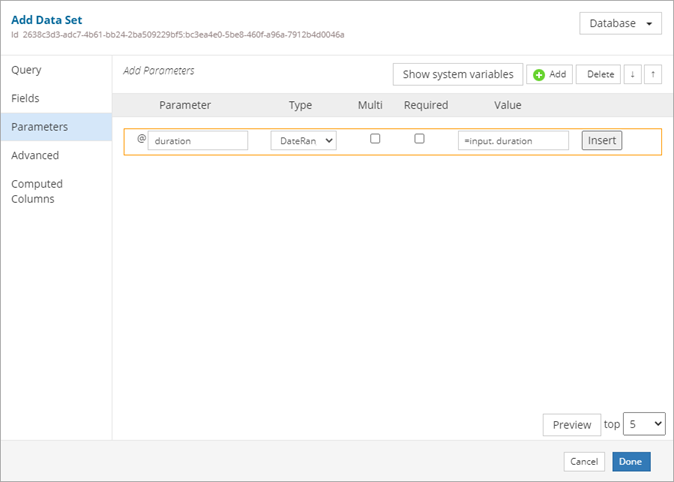Click the Preview button
Image resolution: width=674 pixels, height=482 pixels.
572,425
